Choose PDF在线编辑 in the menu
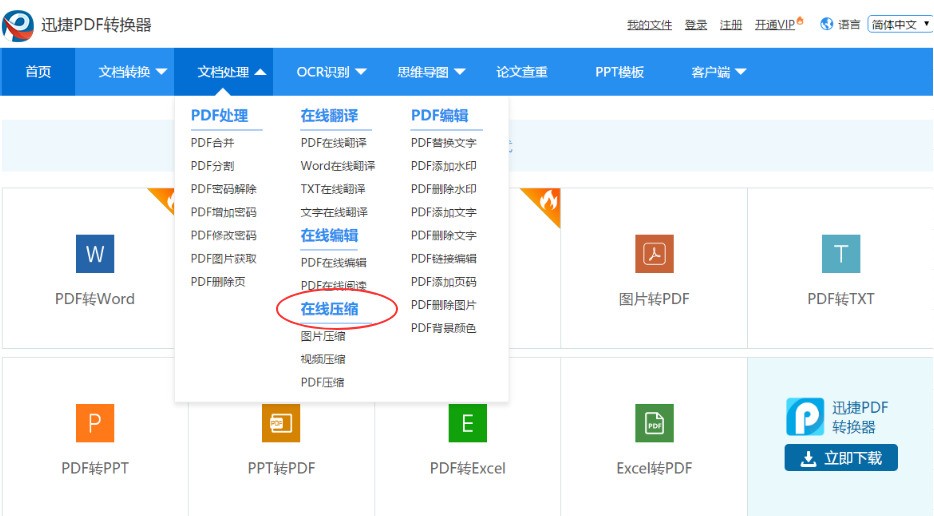Viewport: 934px width, 516px height. (334, 262)
